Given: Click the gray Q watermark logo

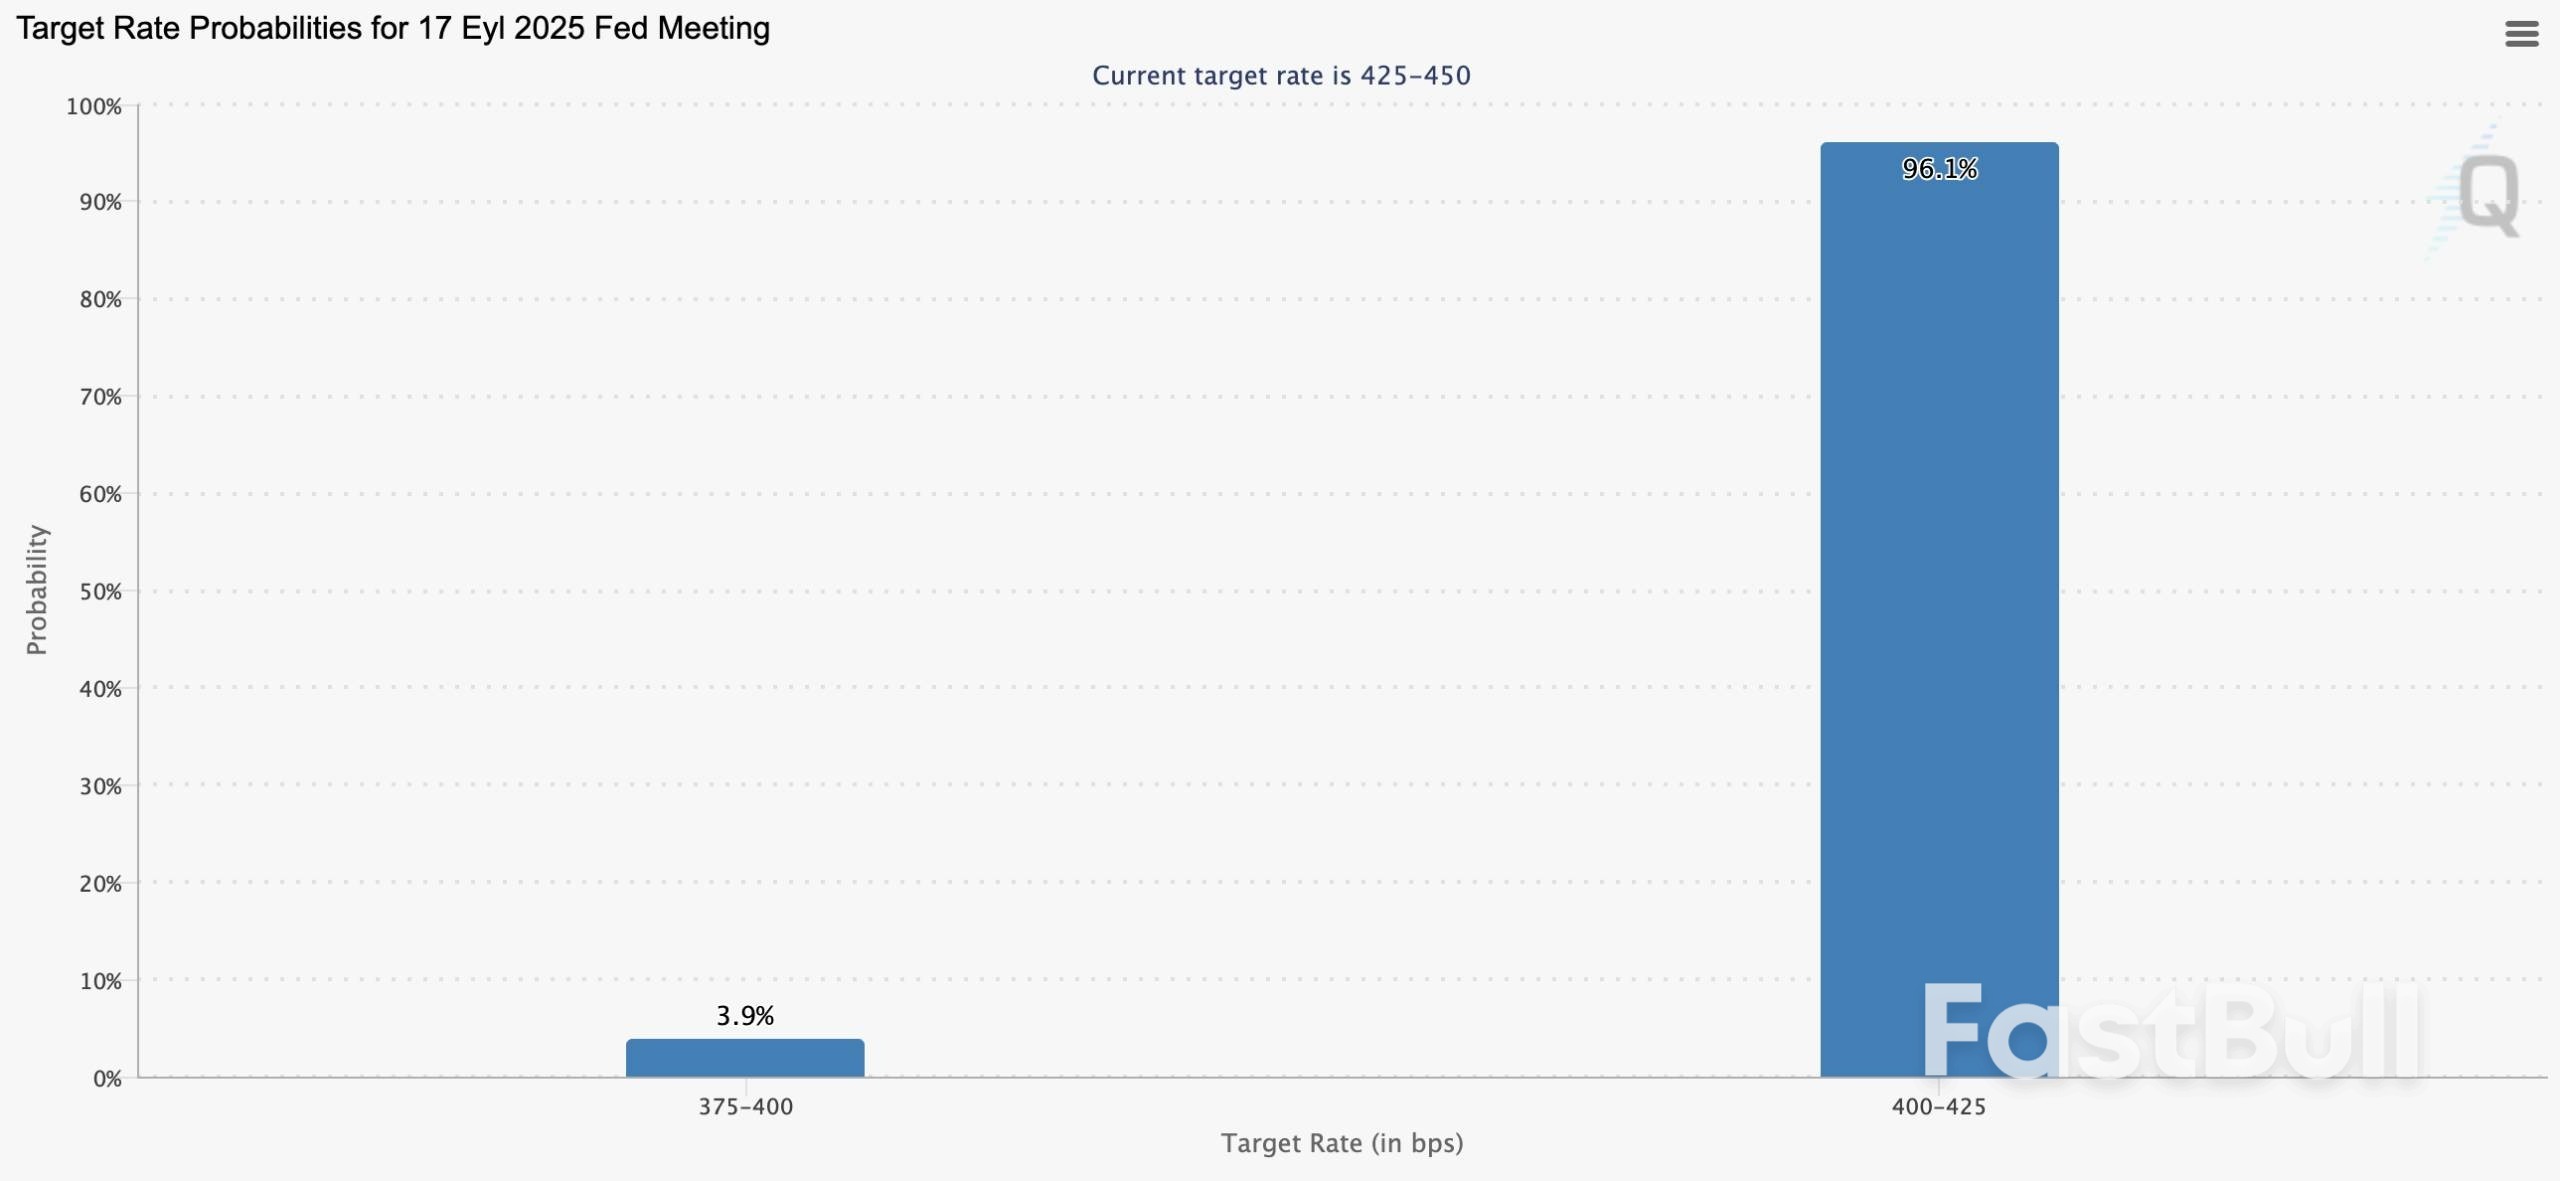Looking at the screenshot, I should 2487,194.
